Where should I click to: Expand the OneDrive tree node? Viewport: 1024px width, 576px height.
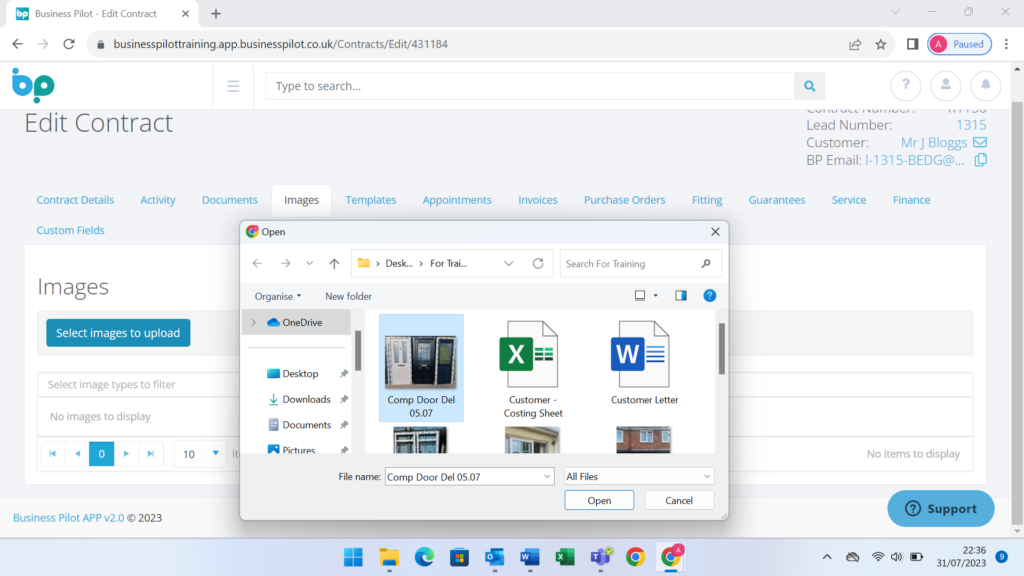click(x=254, y=322)
